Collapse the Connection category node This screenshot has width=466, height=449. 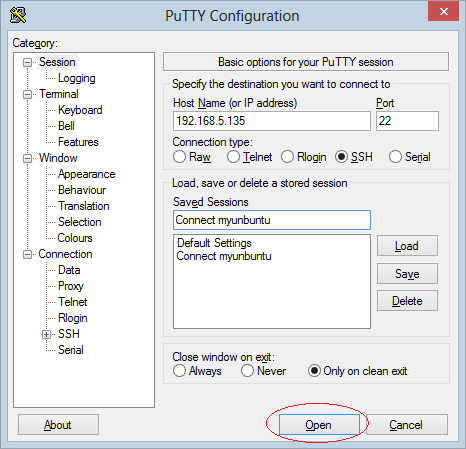27,254
